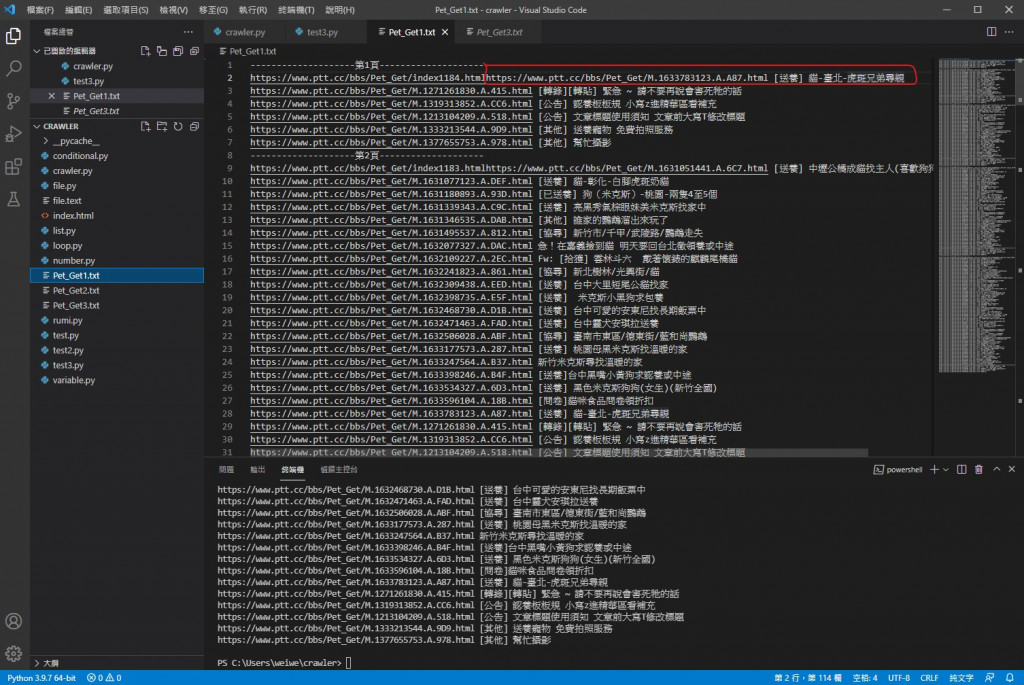This screenshot has width=1024, height=685.
Task: Open the Run menu
Action: tap(252, 10)
